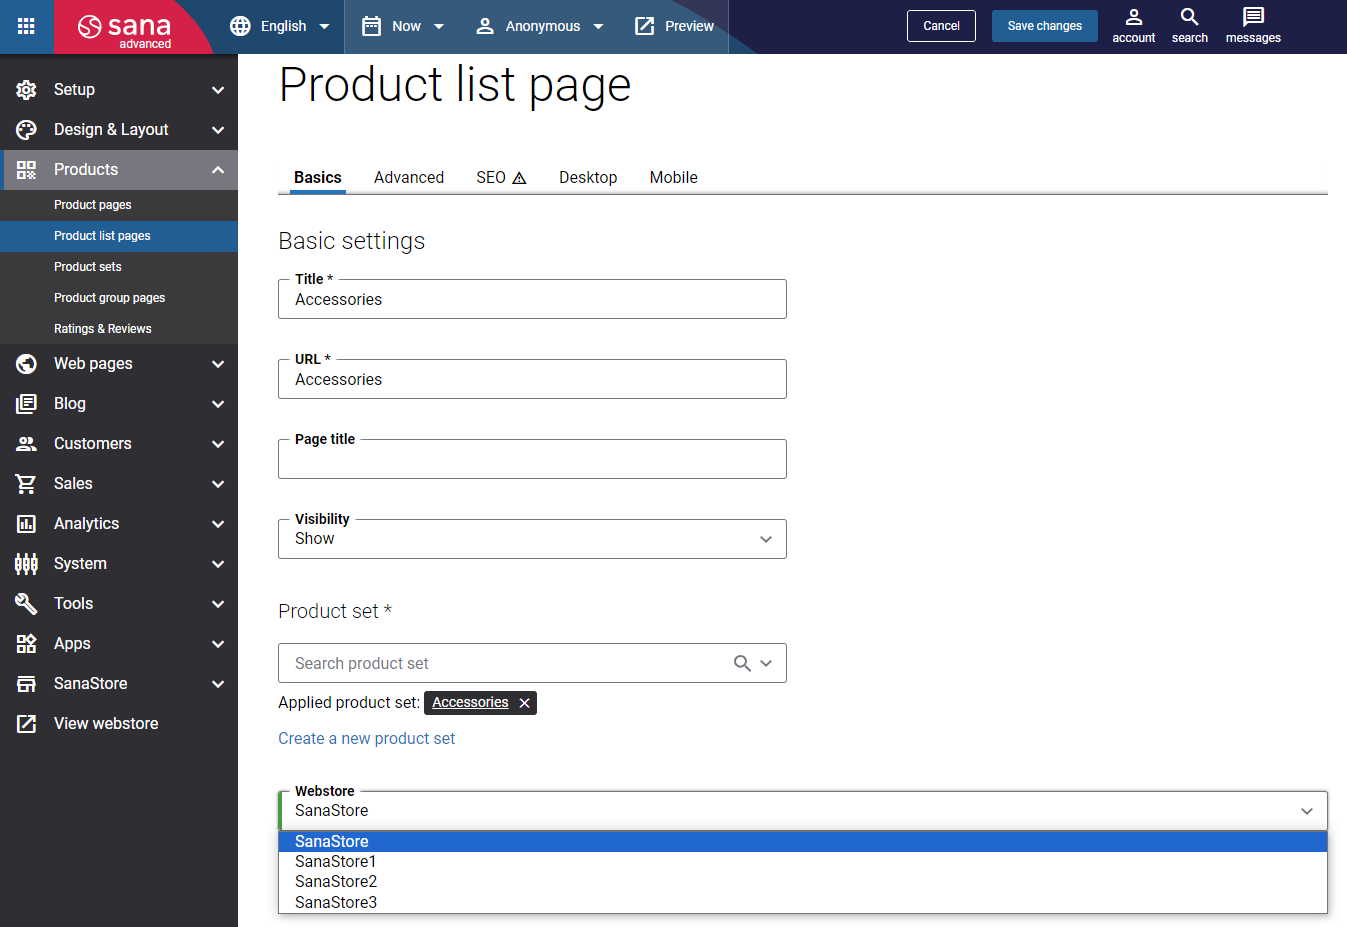Open the Visibility dropdown
This screenshot has width=1347, height=927.
click(532, 539)
